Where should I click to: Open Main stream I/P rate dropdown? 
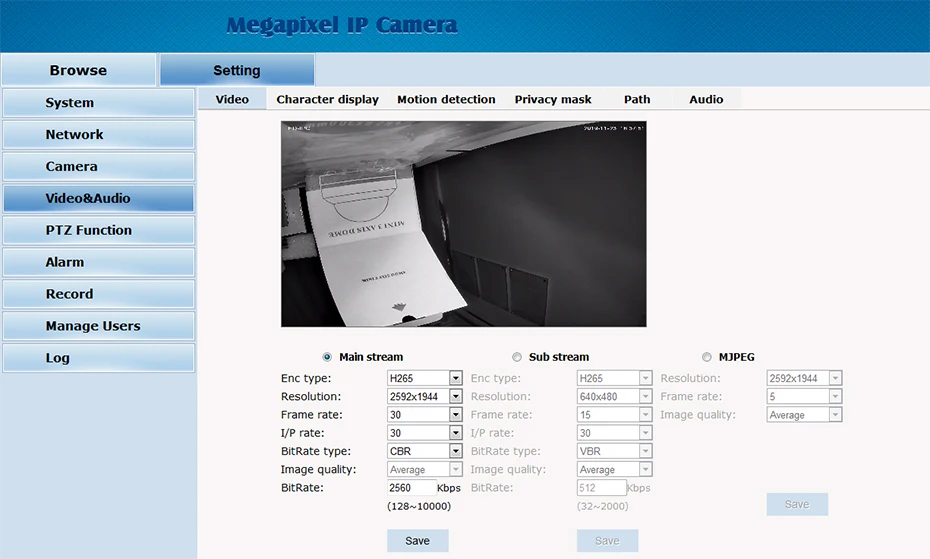425,433
